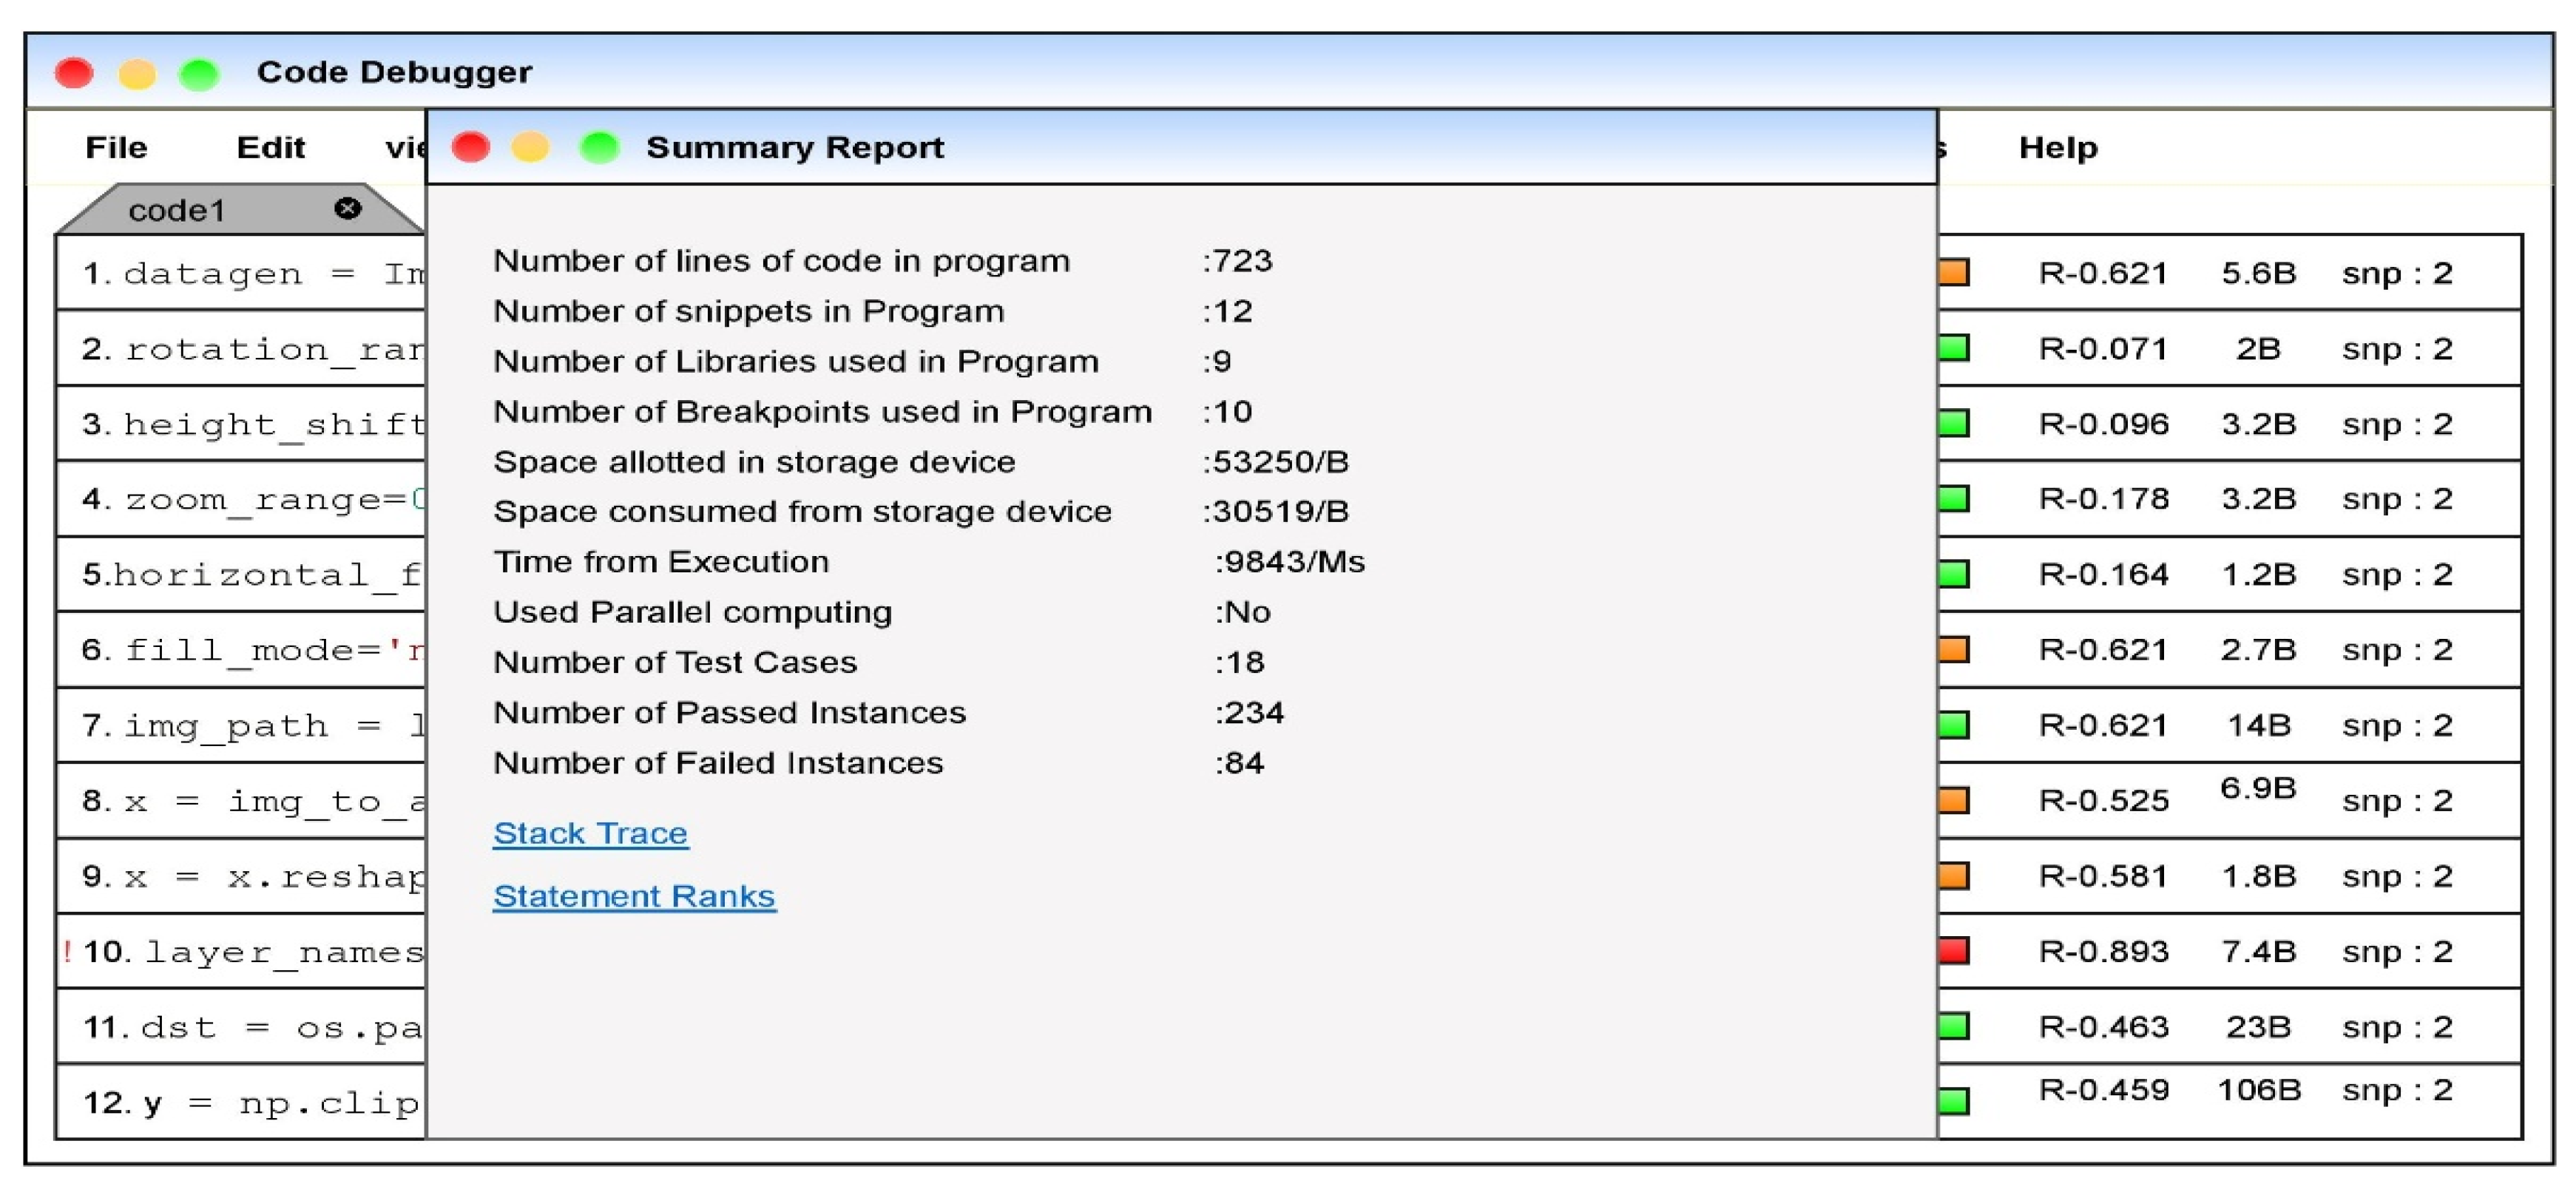Click the red status square beside R-0.893
Viewport: 2576px width, 1192px height.
(x=1953, y=950)
